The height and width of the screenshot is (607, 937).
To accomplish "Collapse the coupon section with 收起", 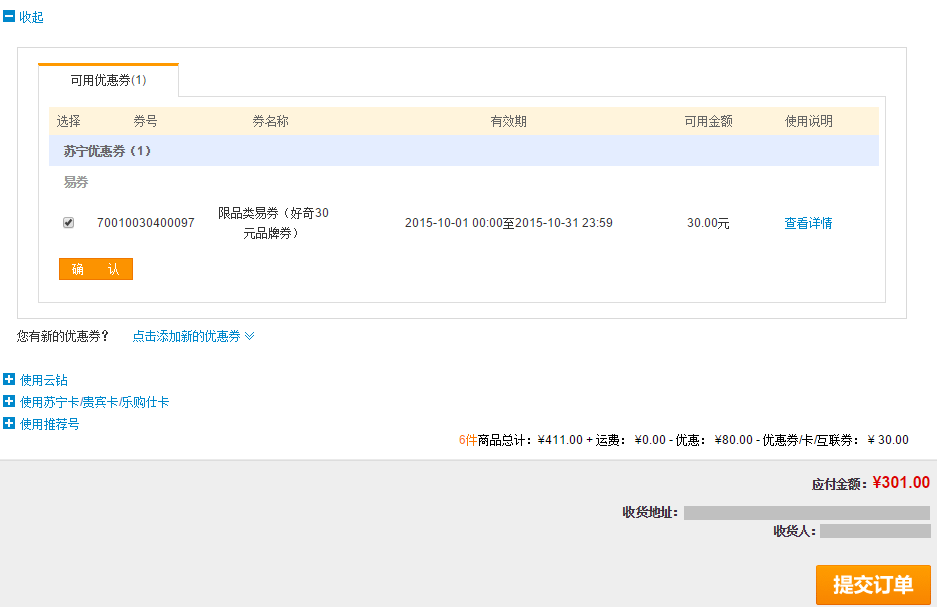I will tap(23, 17).
